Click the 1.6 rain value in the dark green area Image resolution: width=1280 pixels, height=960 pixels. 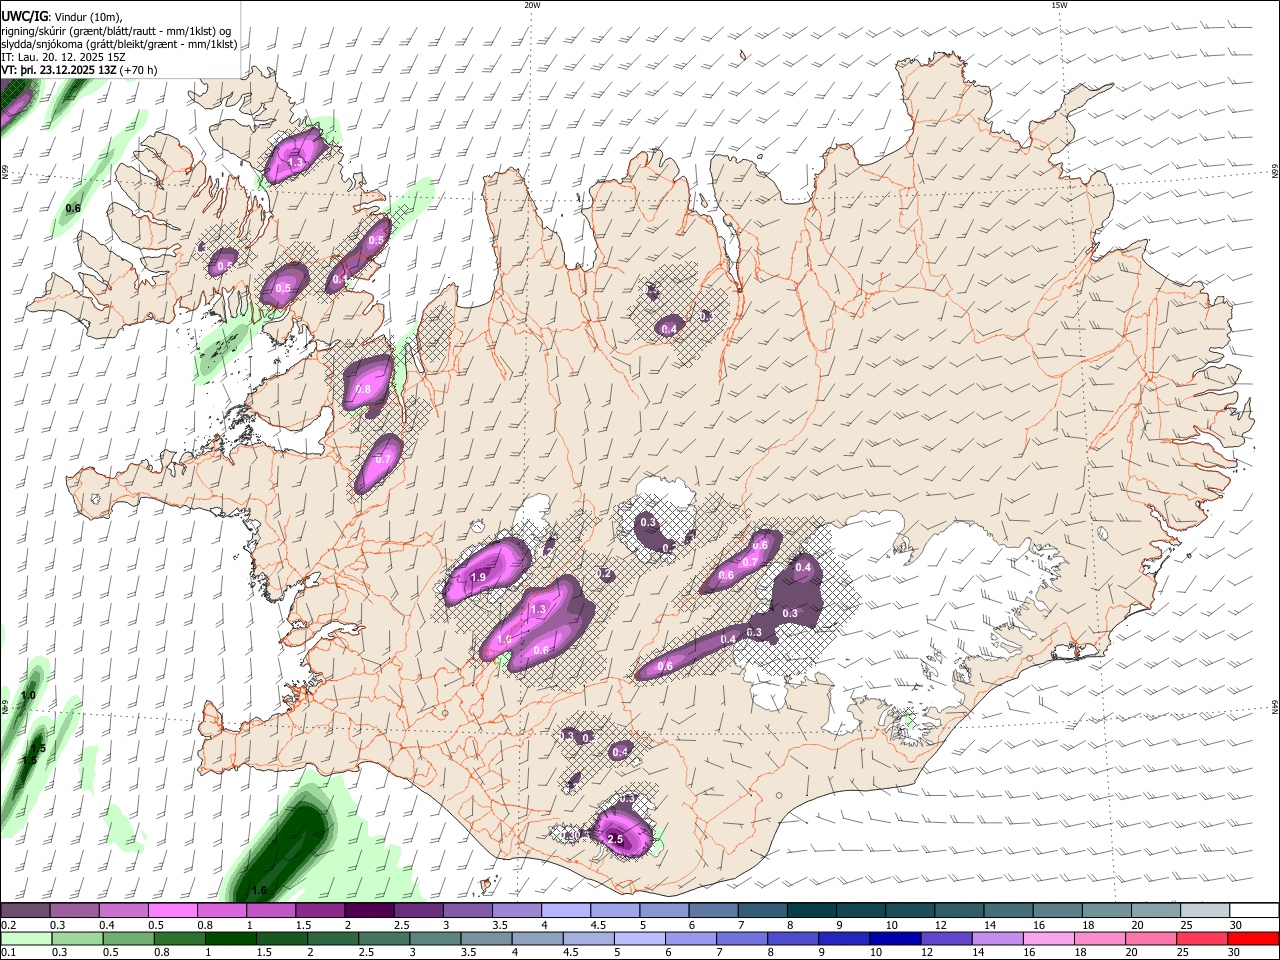pyautogui.click(x=259, y=890)
